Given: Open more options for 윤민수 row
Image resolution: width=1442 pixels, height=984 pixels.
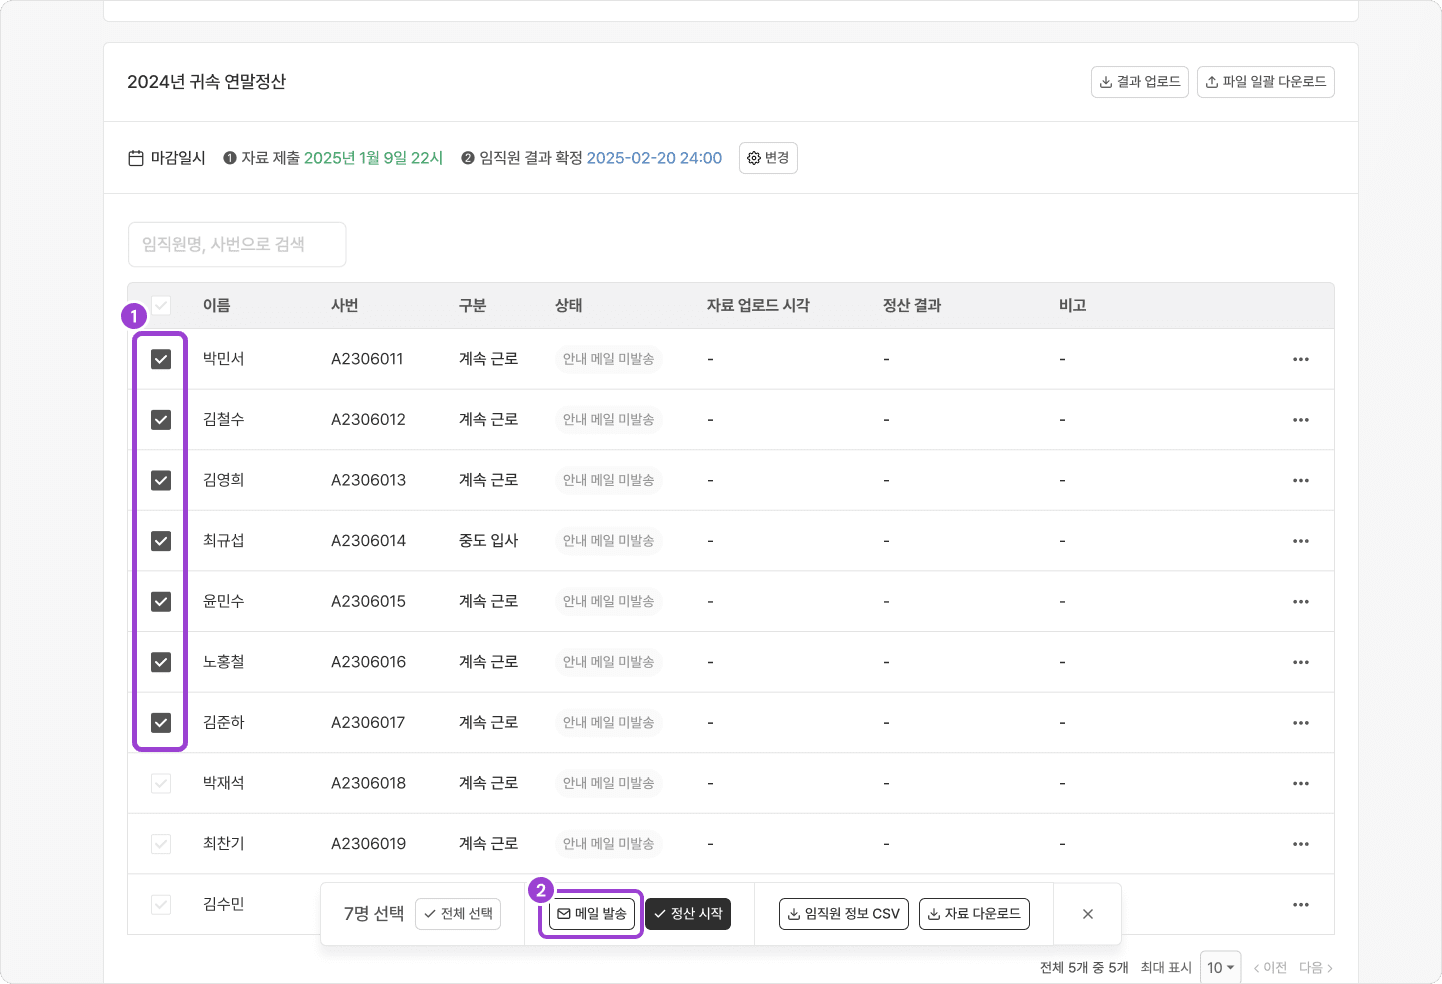Looking at the screenshot, I should [1300, 602].
